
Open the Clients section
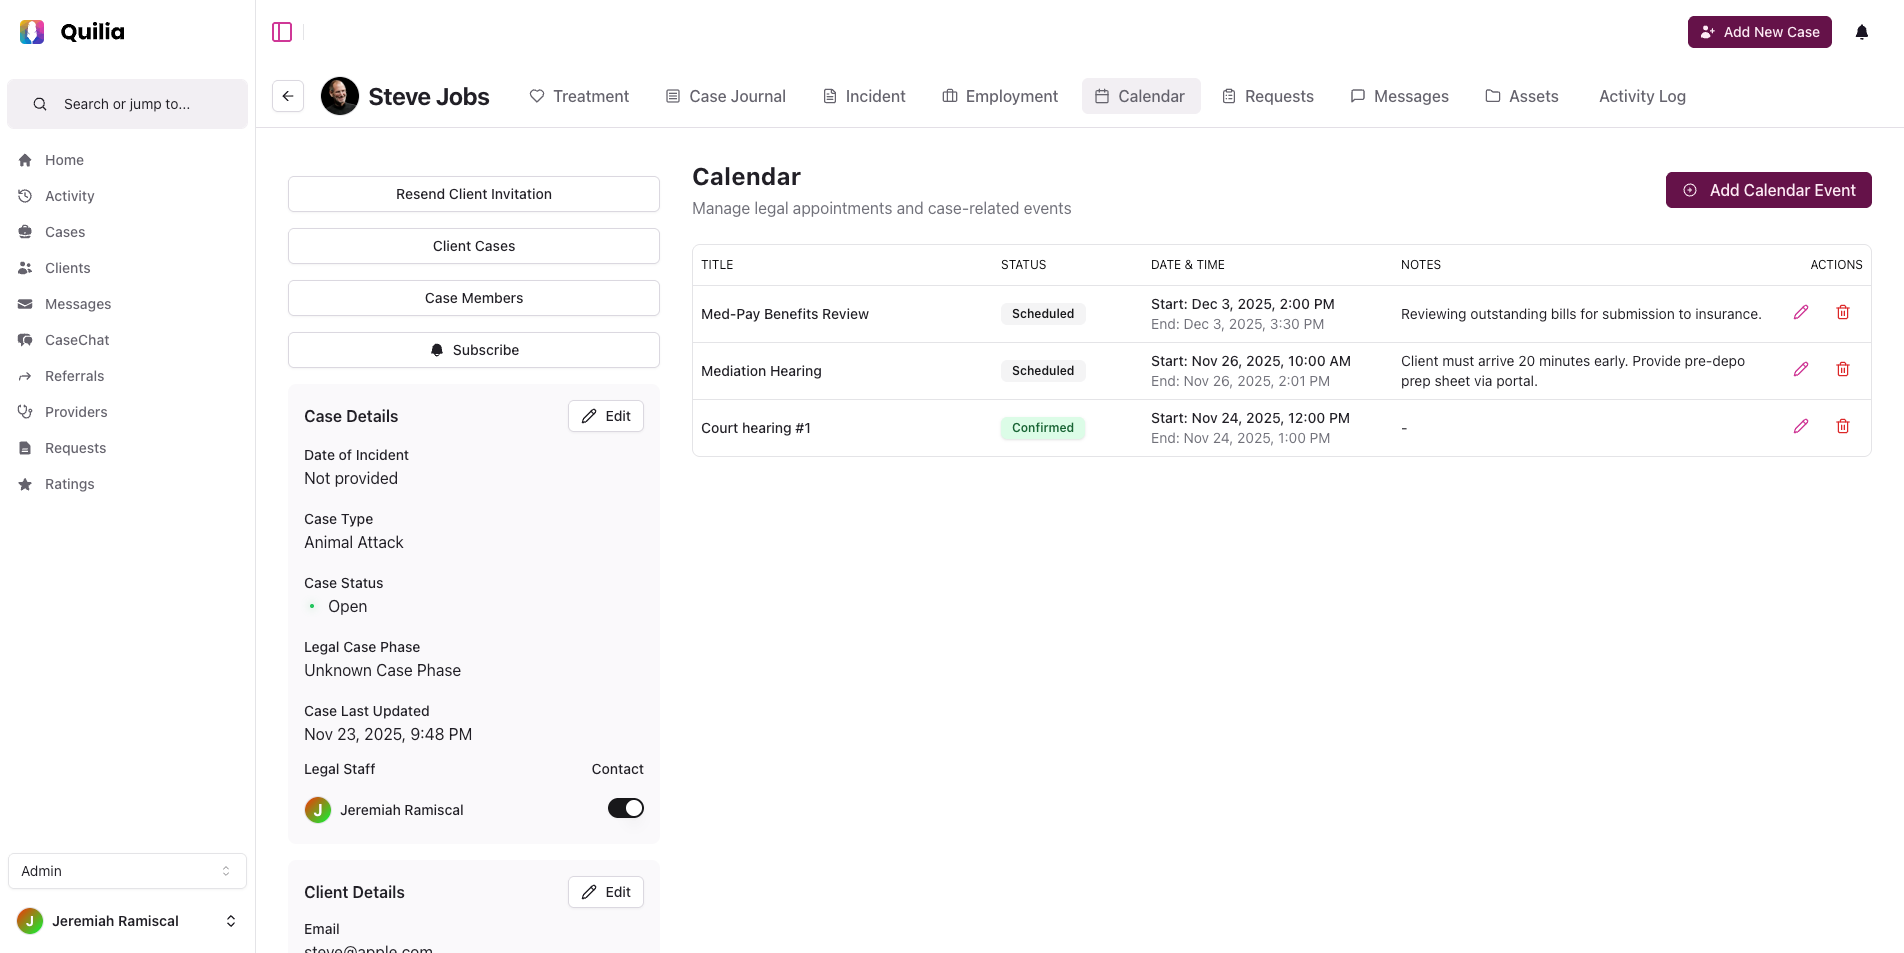point(67,268)
